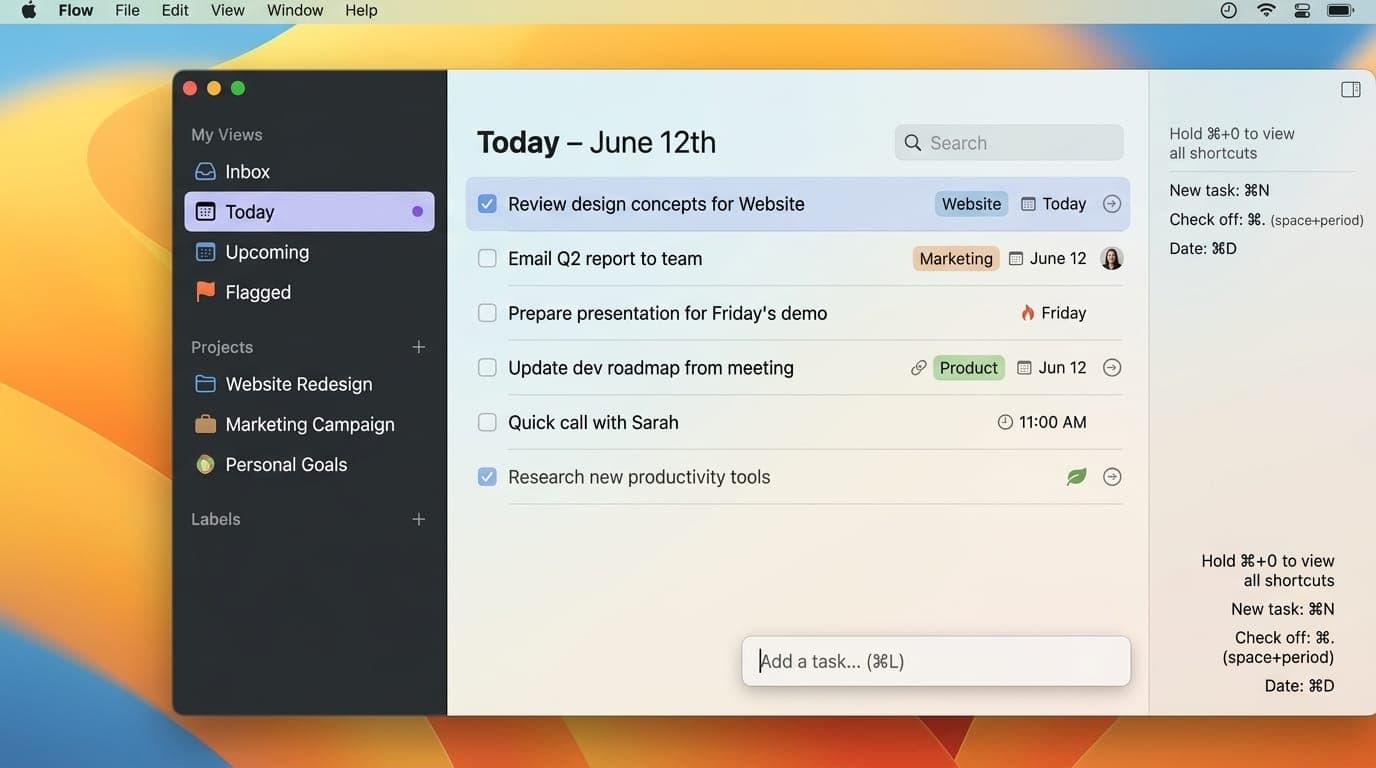Click in the Add a task field
The height and width of the screenshot is (768, 1376).
tap(936, 661)
